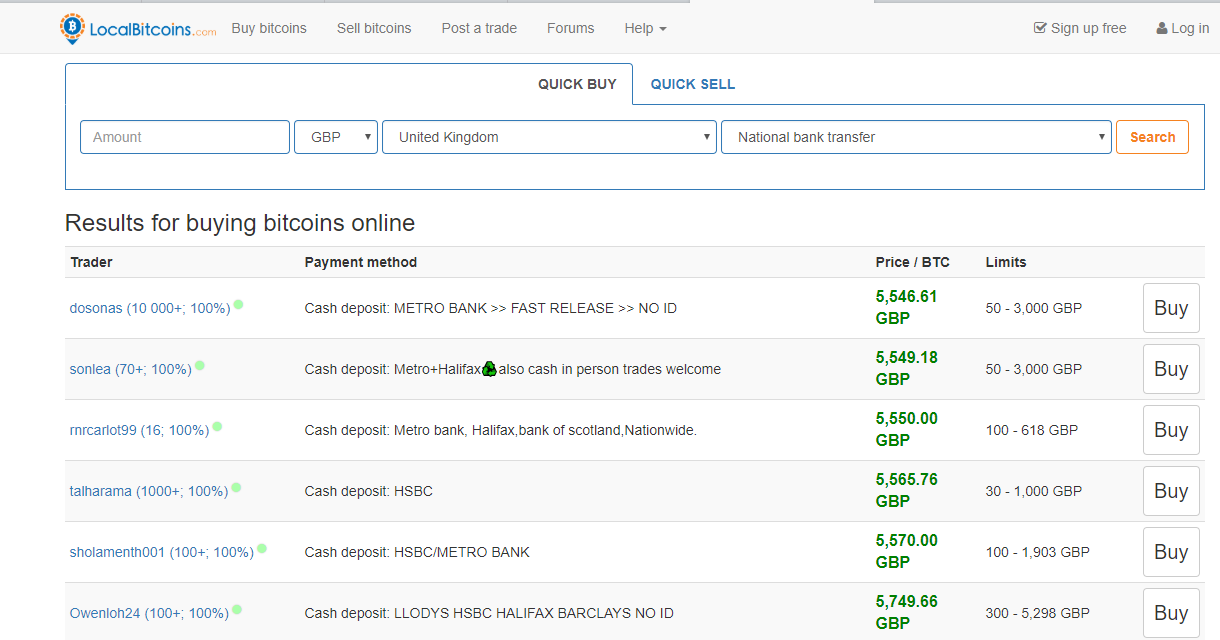Viewport: 1220px width, 640px height.
Task: Switch to the QUICK SELL tab
Action: tap(693, 84)
